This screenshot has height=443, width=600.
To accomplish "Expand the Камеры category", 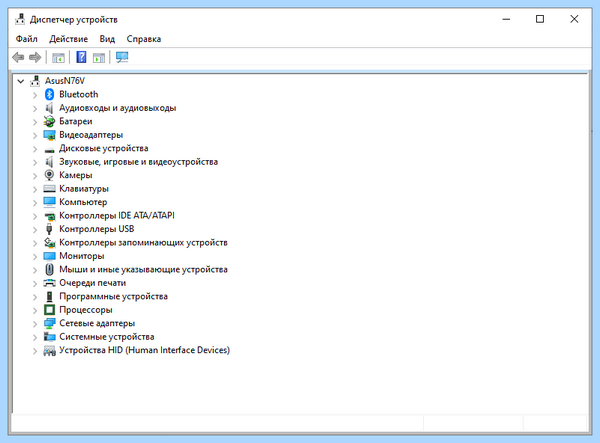I will coord(35,176).
